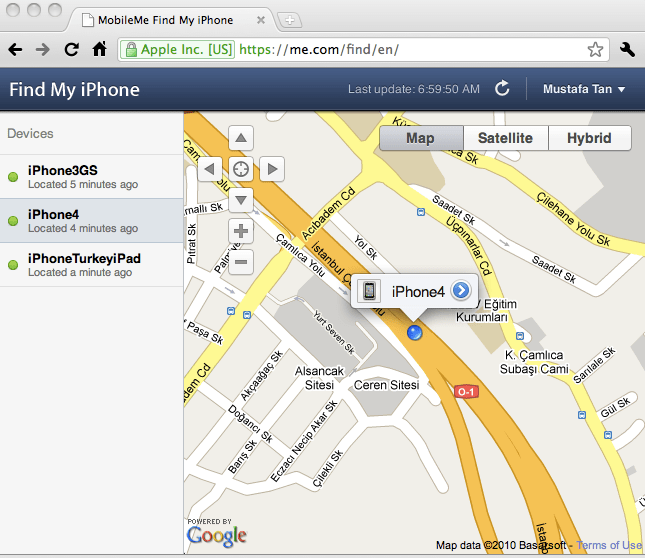Go back with the browser back arrow
645x558 pixels.
[x=16, y=50]
